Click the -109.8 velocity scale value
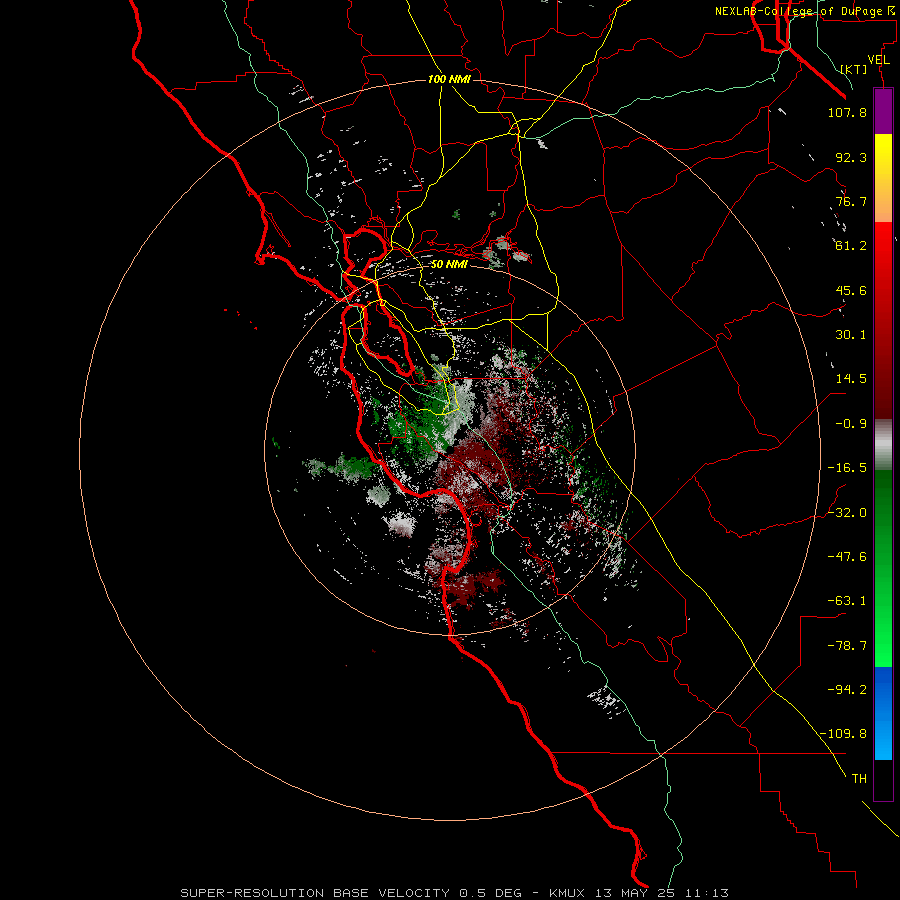Viewport: 900px width, 900px height. point(843,734)
